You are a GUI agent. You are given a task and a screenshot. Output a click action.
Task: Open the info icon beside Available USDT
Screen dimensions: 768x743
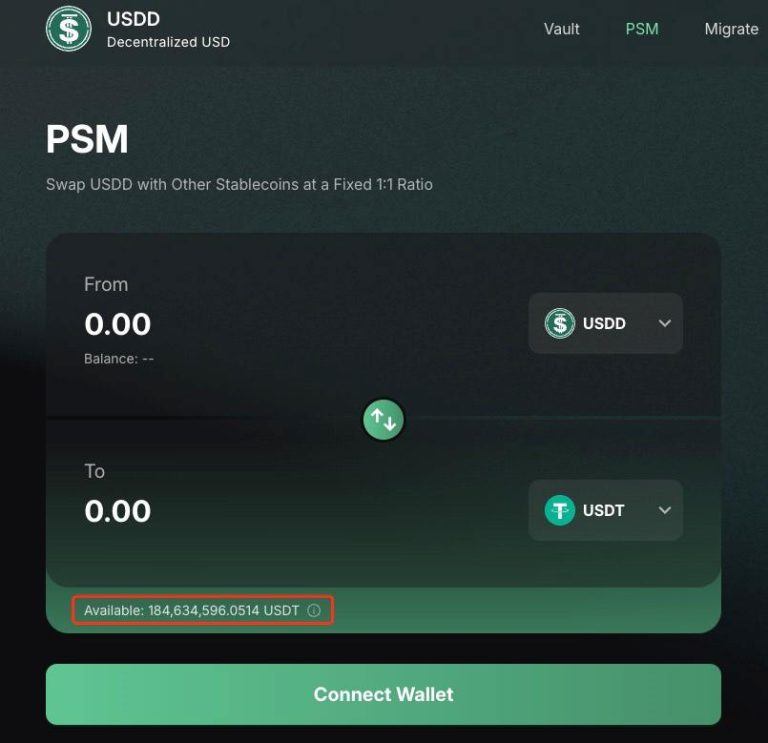pyautogui.click(x=314, y=610)
